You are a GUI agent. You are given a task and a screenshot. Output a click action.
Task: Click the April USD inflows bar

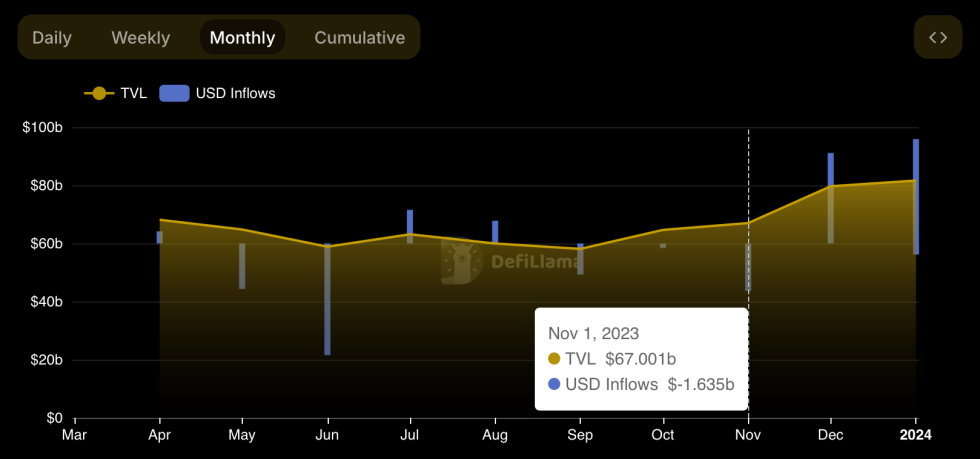[159, 237]
